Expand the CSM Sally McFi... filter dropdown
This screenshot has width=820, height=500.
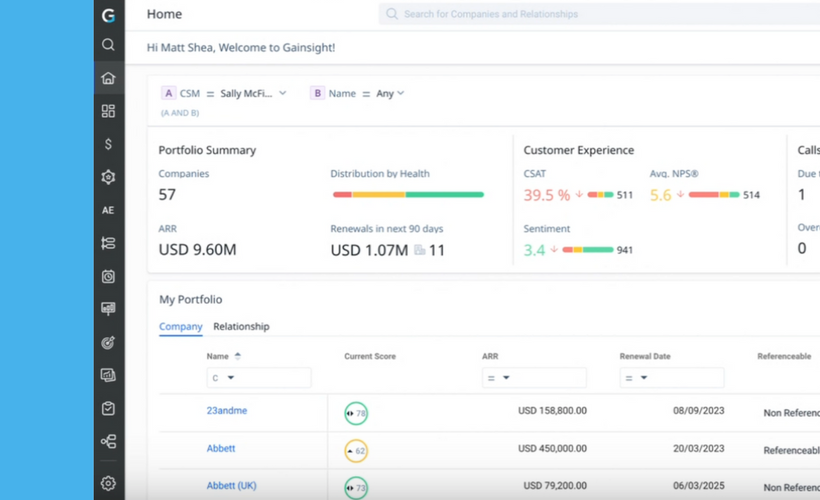coord(283,93)
